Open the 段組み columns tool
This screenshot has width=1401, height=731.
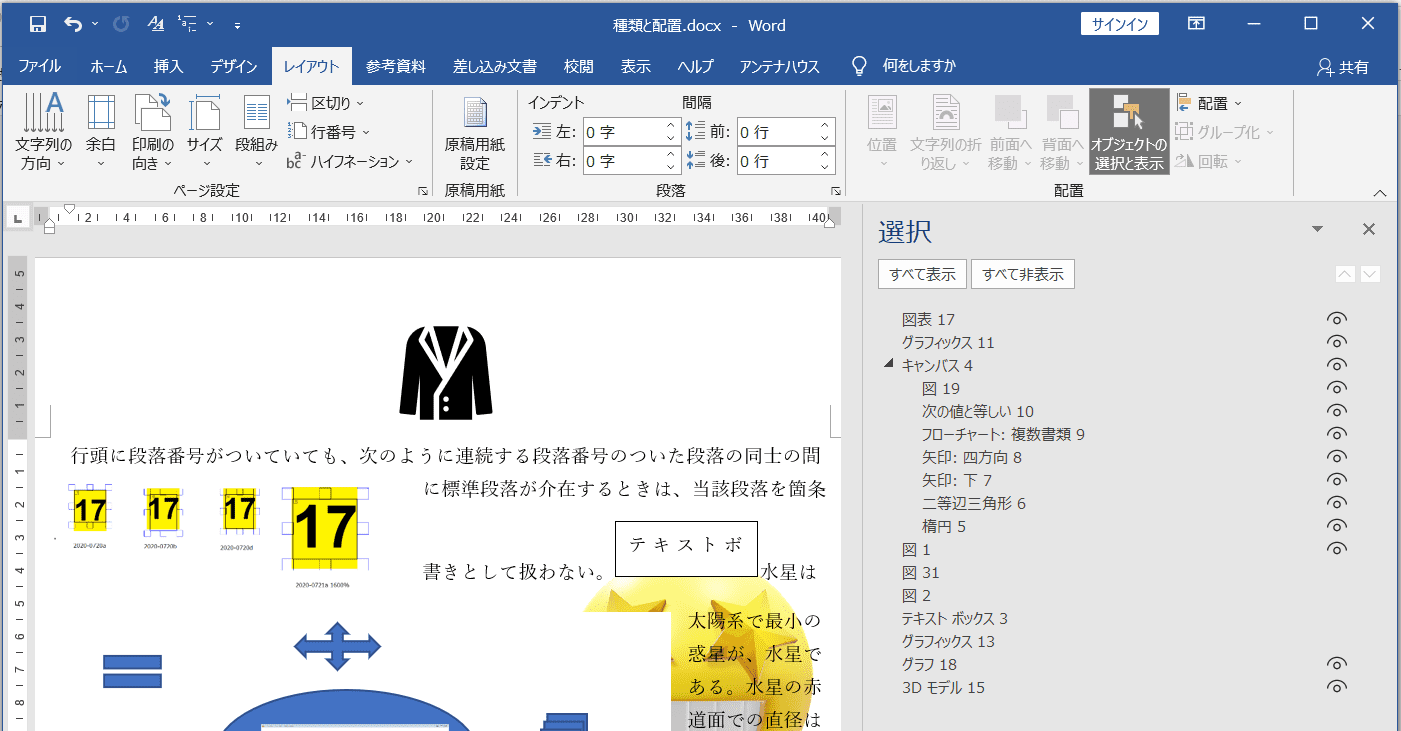click(x=256, y=131)
